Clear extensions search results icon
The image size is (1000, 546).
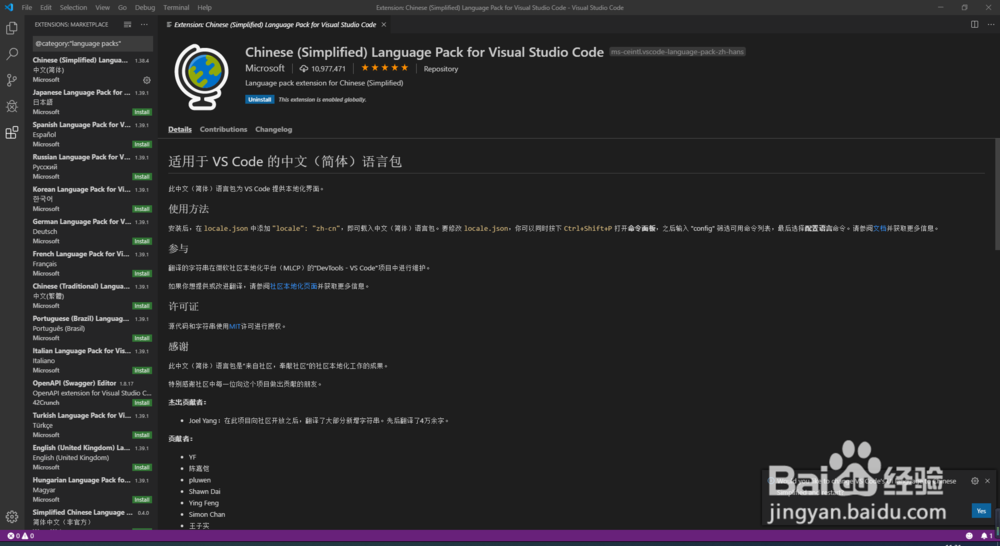pos(128,24)
